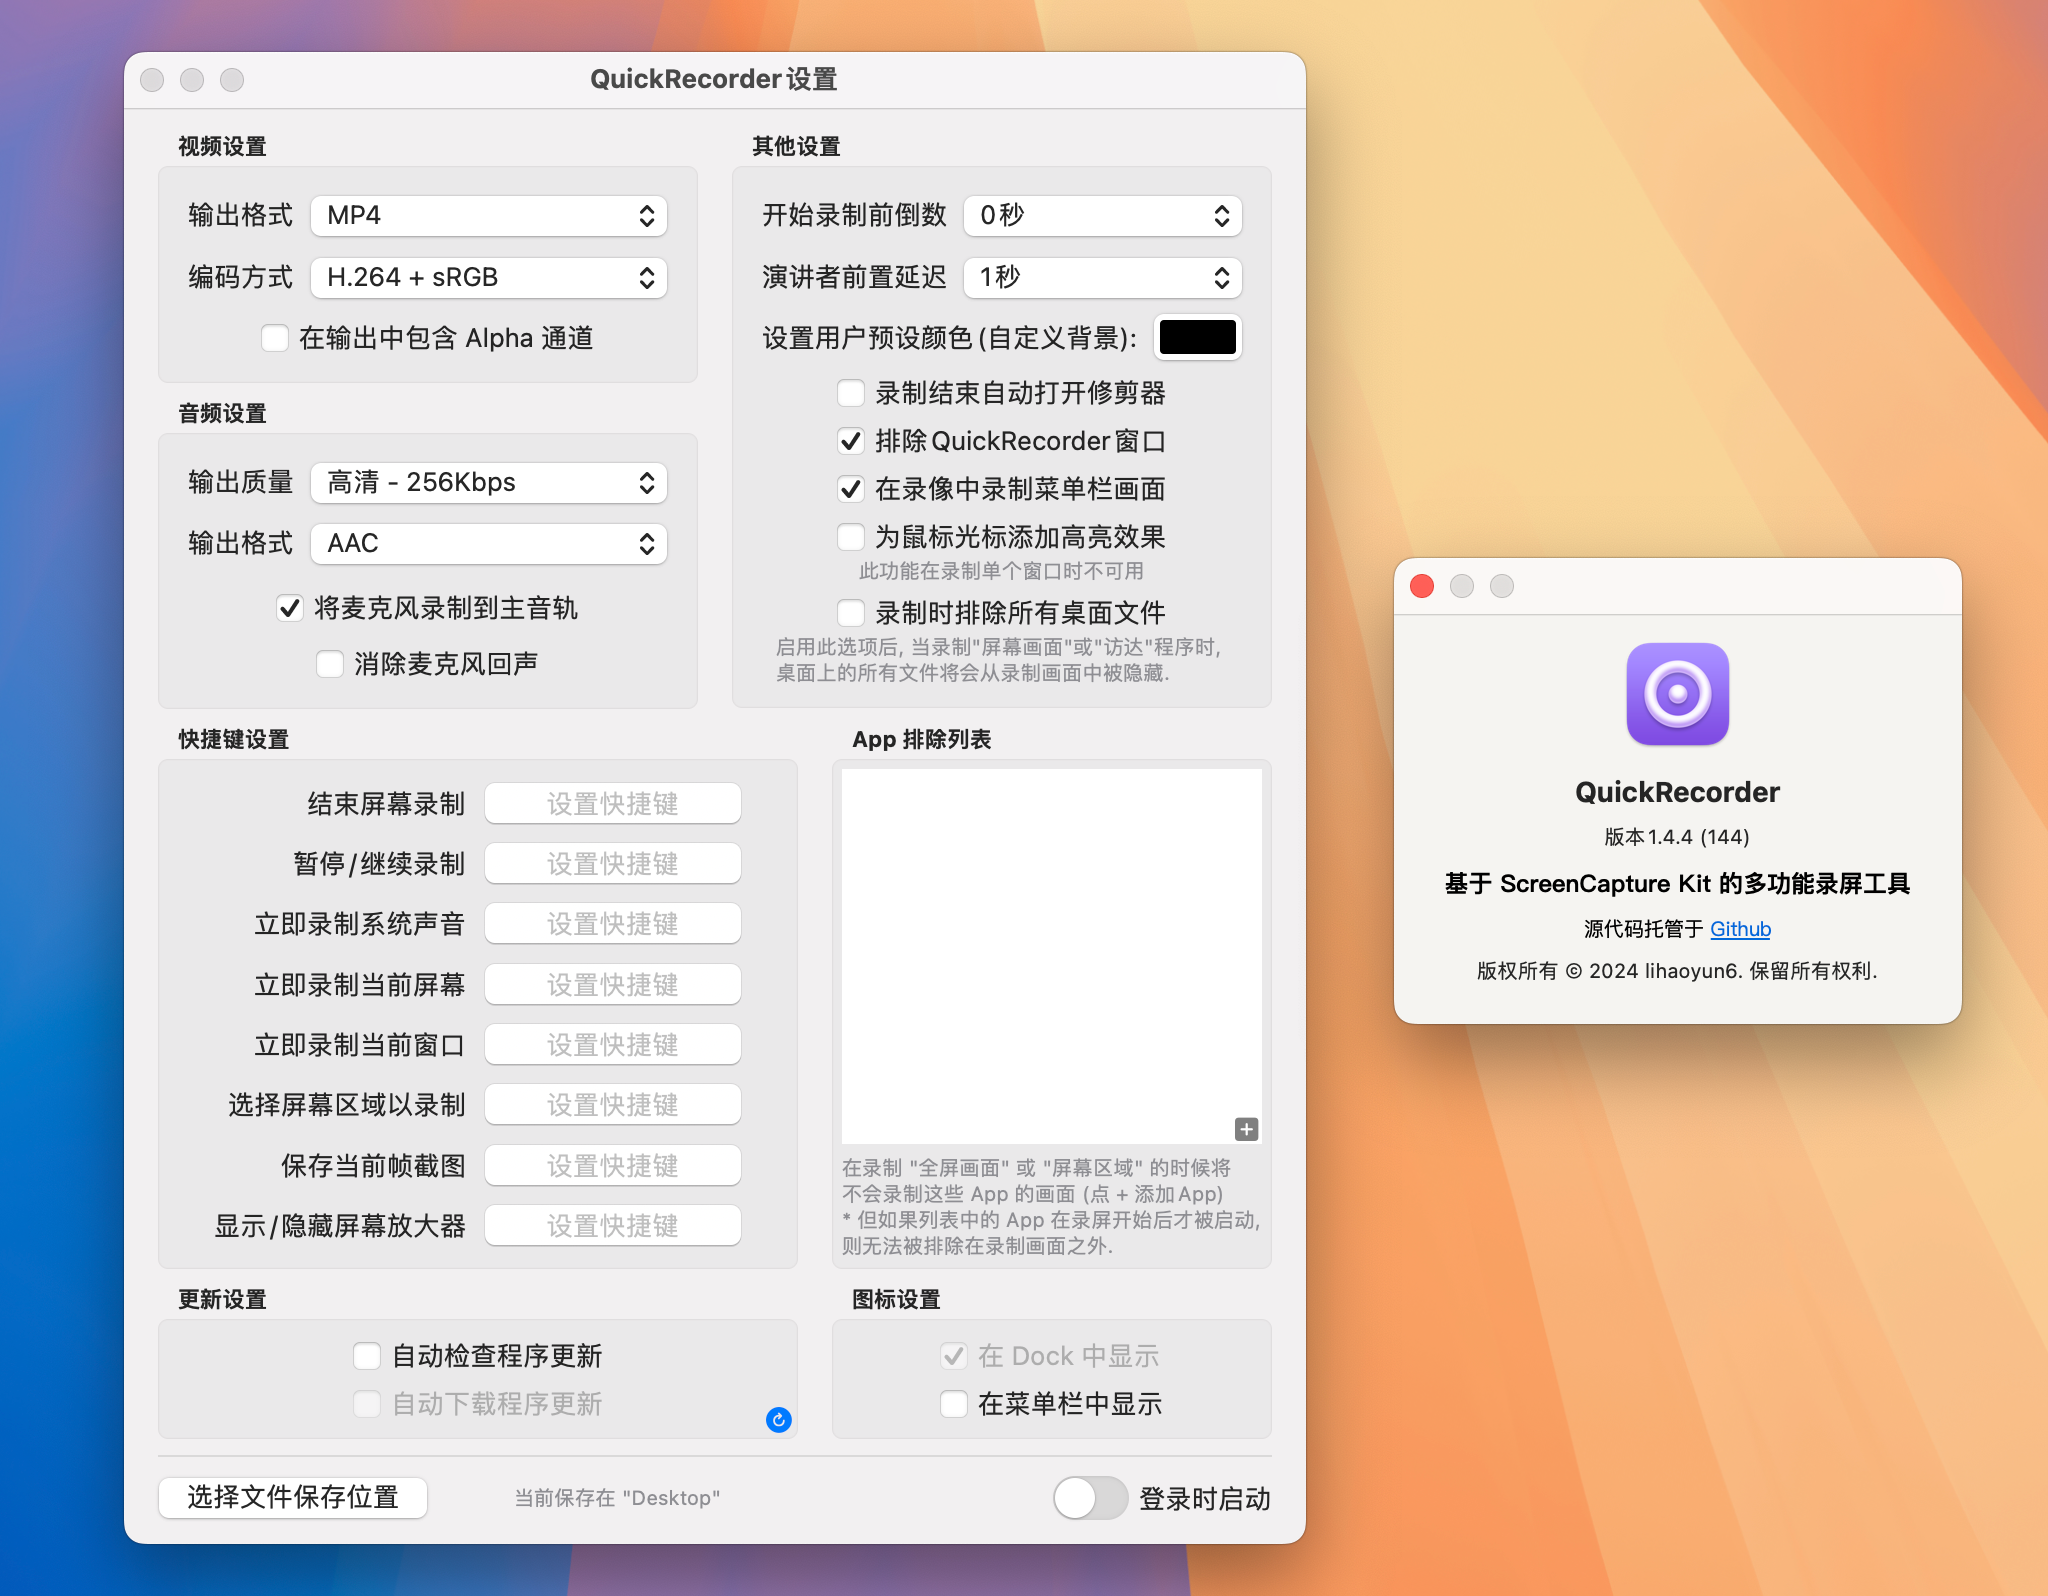Click the 此功能在录制单个窗口时不可用 note
This screenshot has height=1596, width=2048.
[1001, 571]
